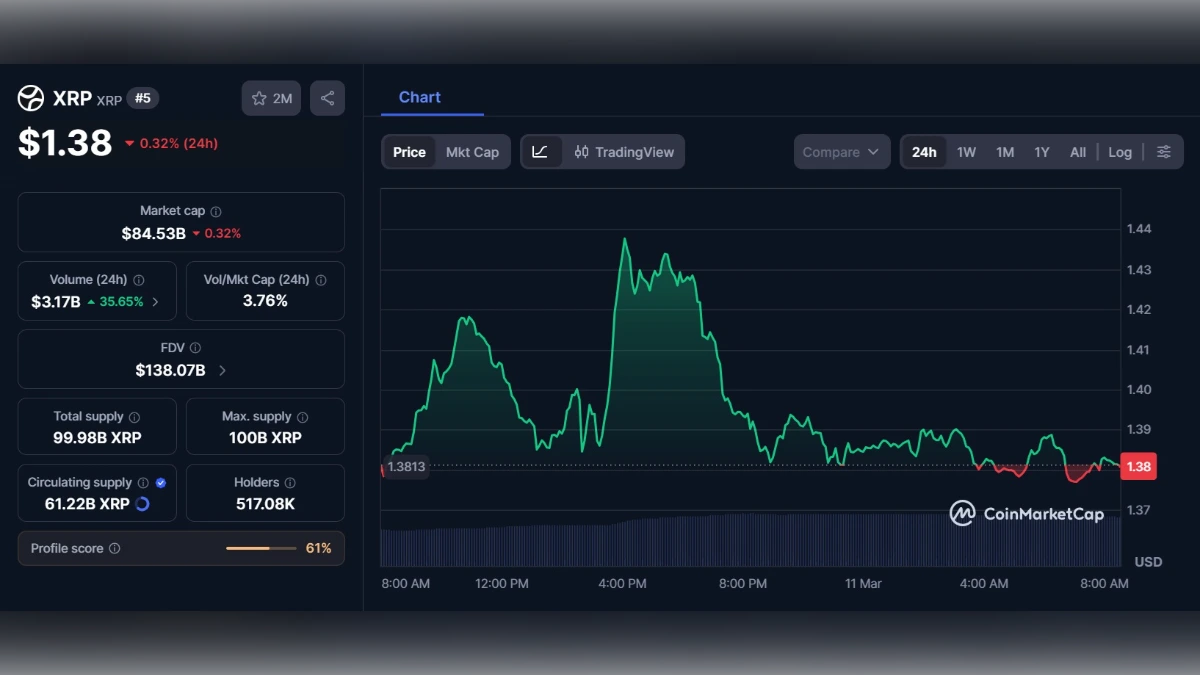Select the 1W timeframe
1200x675 pixels.
click(x=966, y=151)
